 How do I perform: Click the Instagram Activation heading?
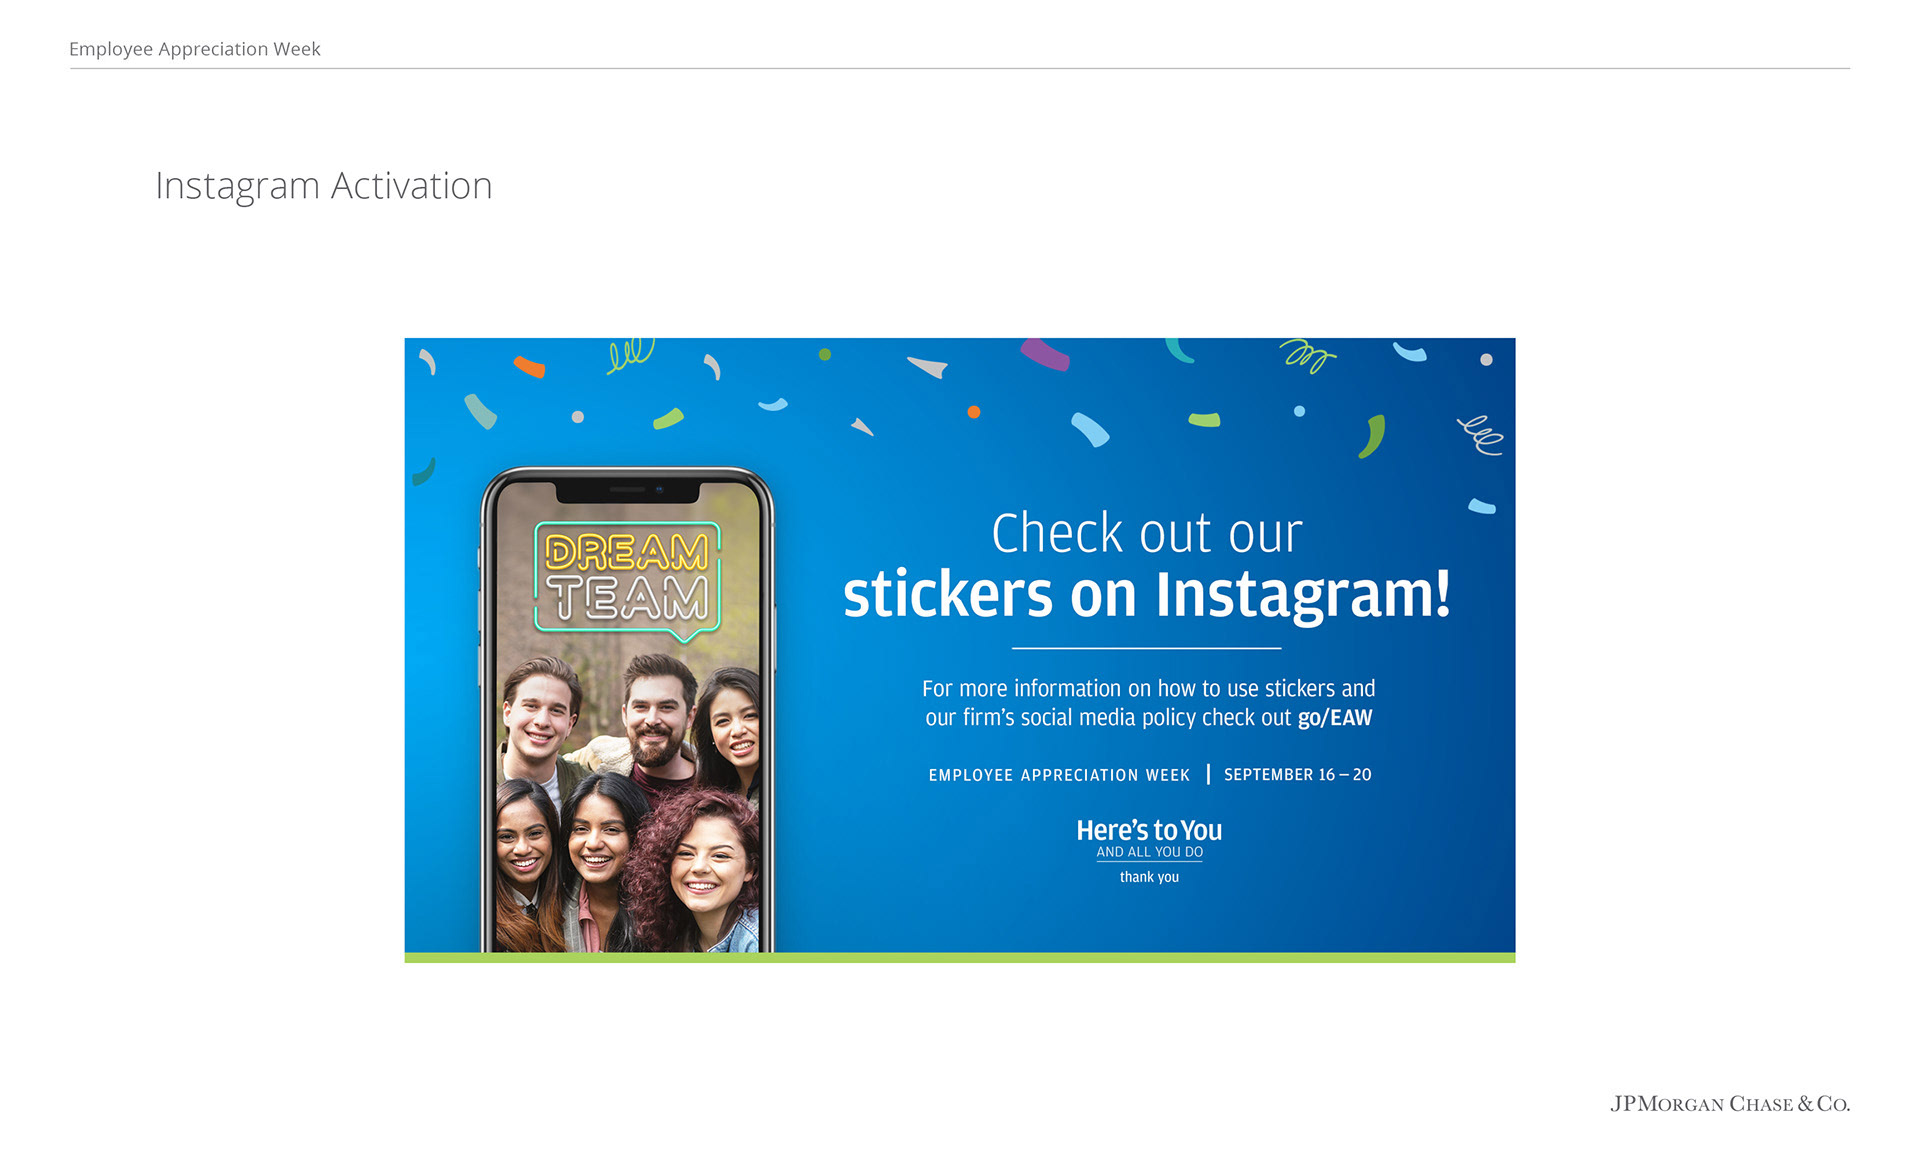coord(323,186)
